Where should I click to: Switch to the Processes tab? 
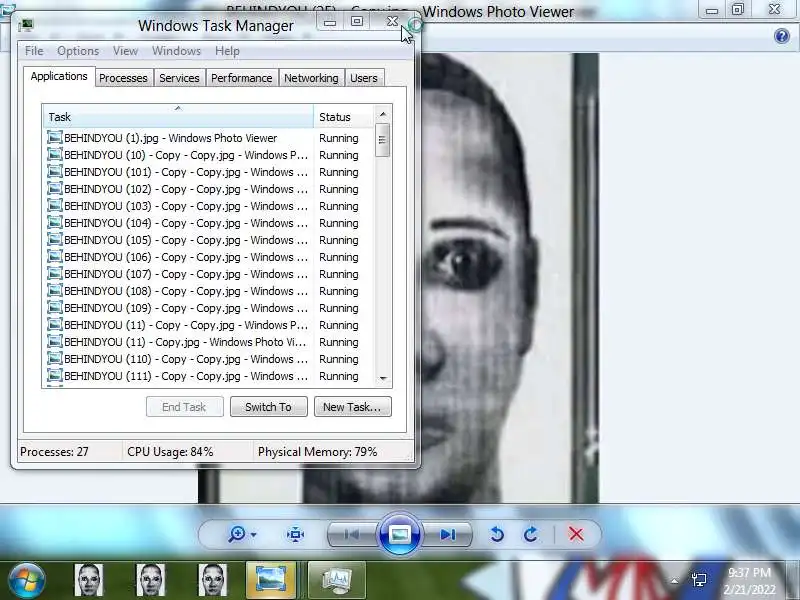123,78
